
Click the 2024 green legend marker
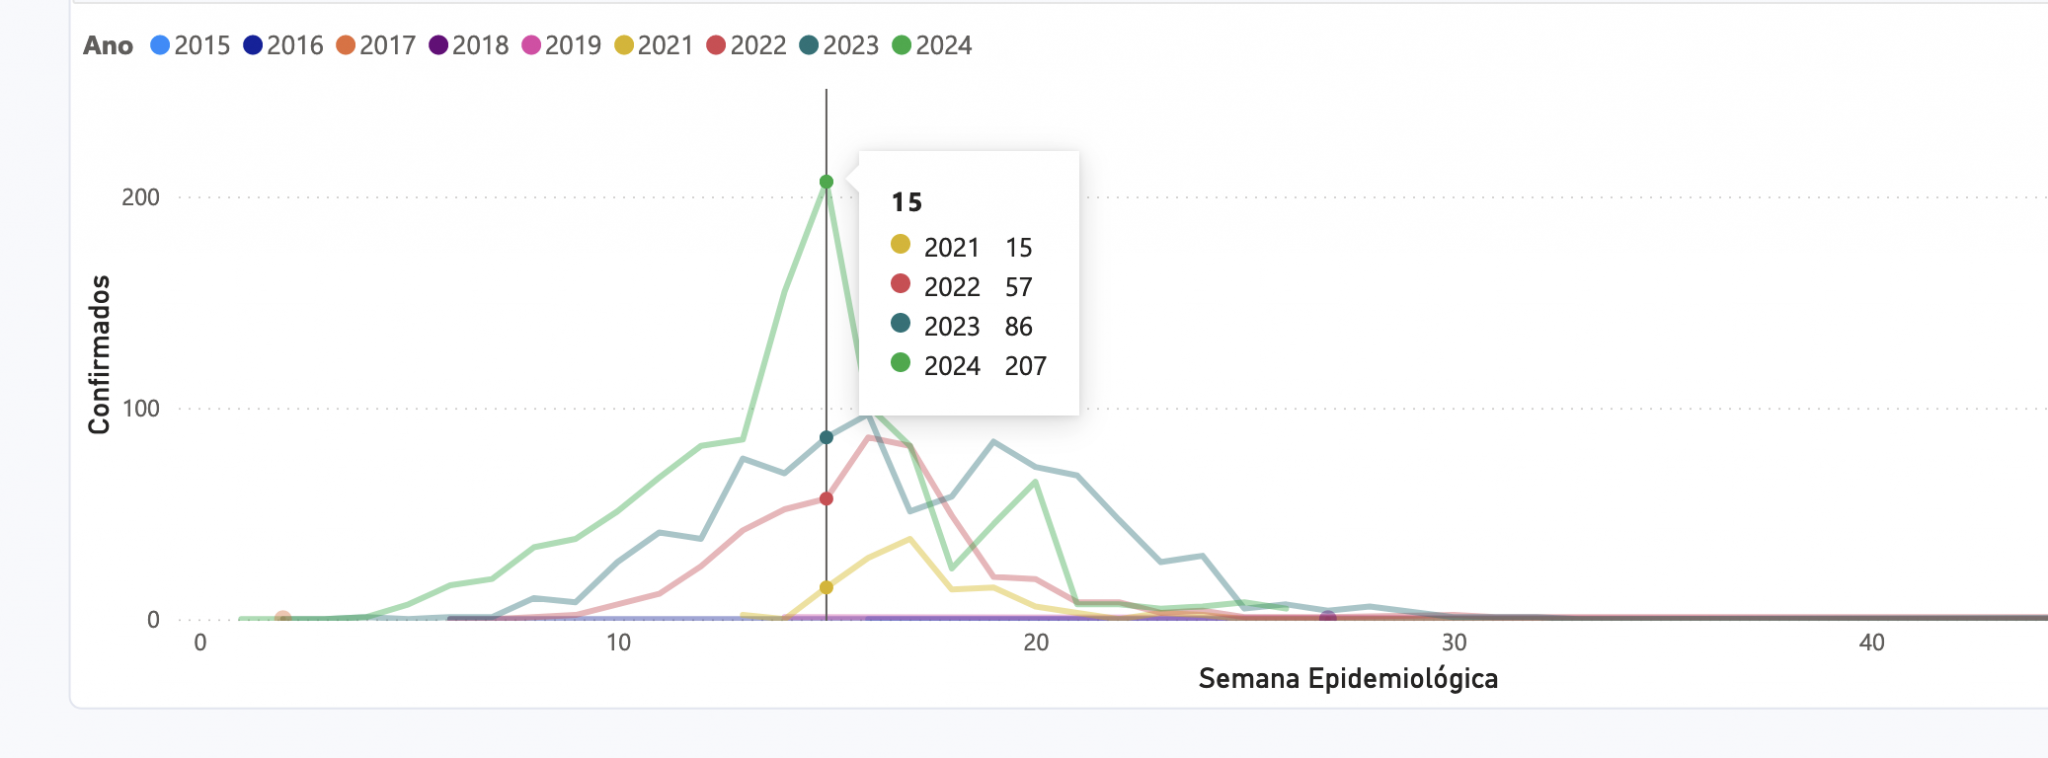pos(902,46)
